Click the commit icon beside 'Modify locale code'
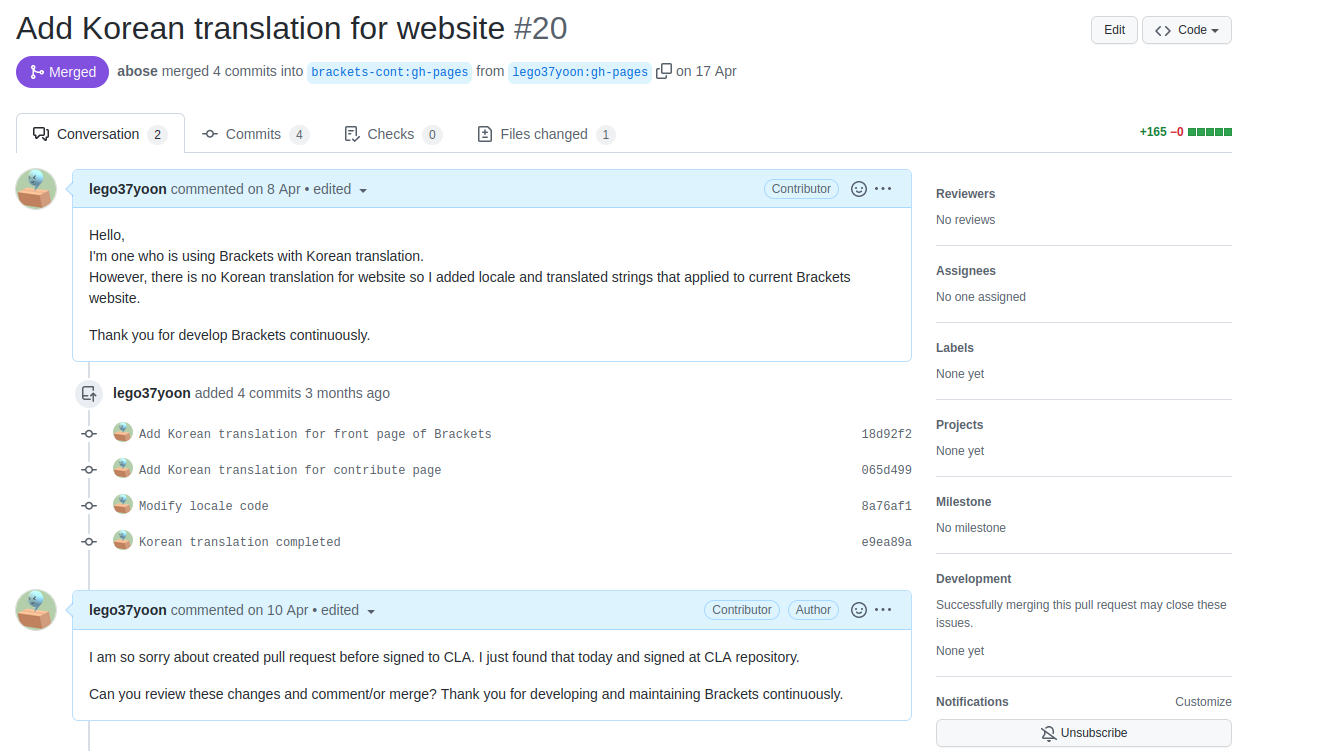Viewport: 1330px width, 751px height. point(88,503)
